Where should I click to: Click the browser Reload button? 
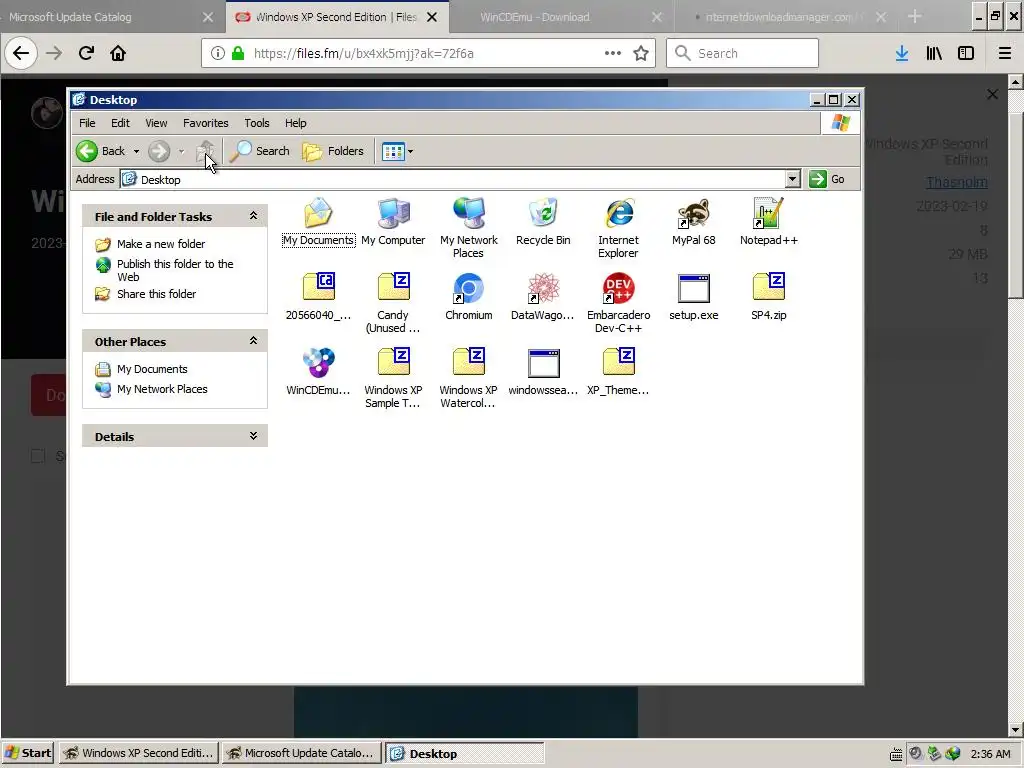86,53
